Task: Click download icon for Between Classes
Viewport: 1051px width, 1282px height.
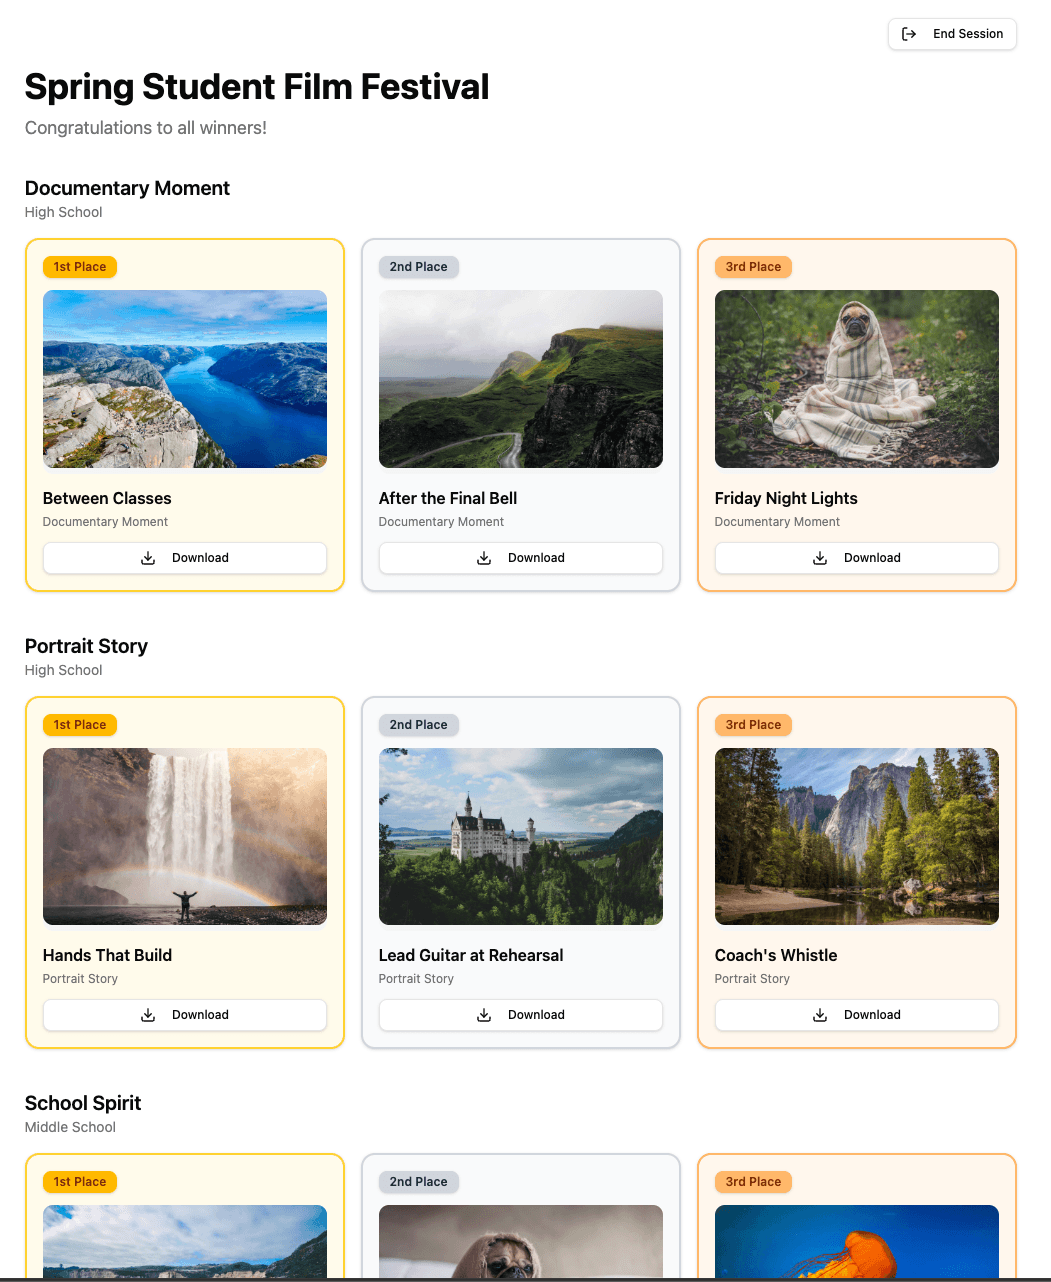Action: (x=148, y=558)
